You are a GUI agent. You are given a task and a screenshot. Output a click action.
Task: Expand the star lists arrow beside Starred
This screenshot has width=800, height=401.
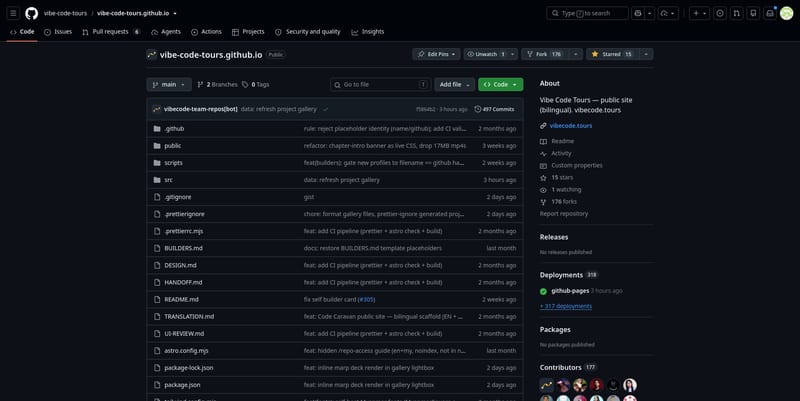(646, 54)
